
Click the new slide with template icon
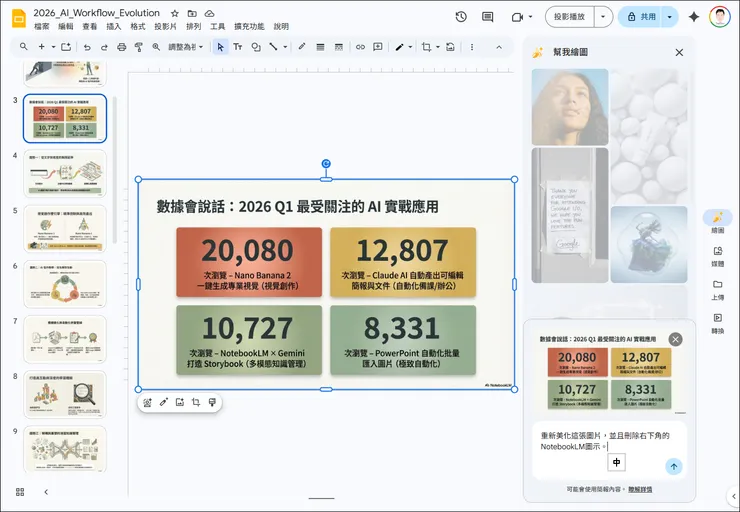[x=66, y=47]
